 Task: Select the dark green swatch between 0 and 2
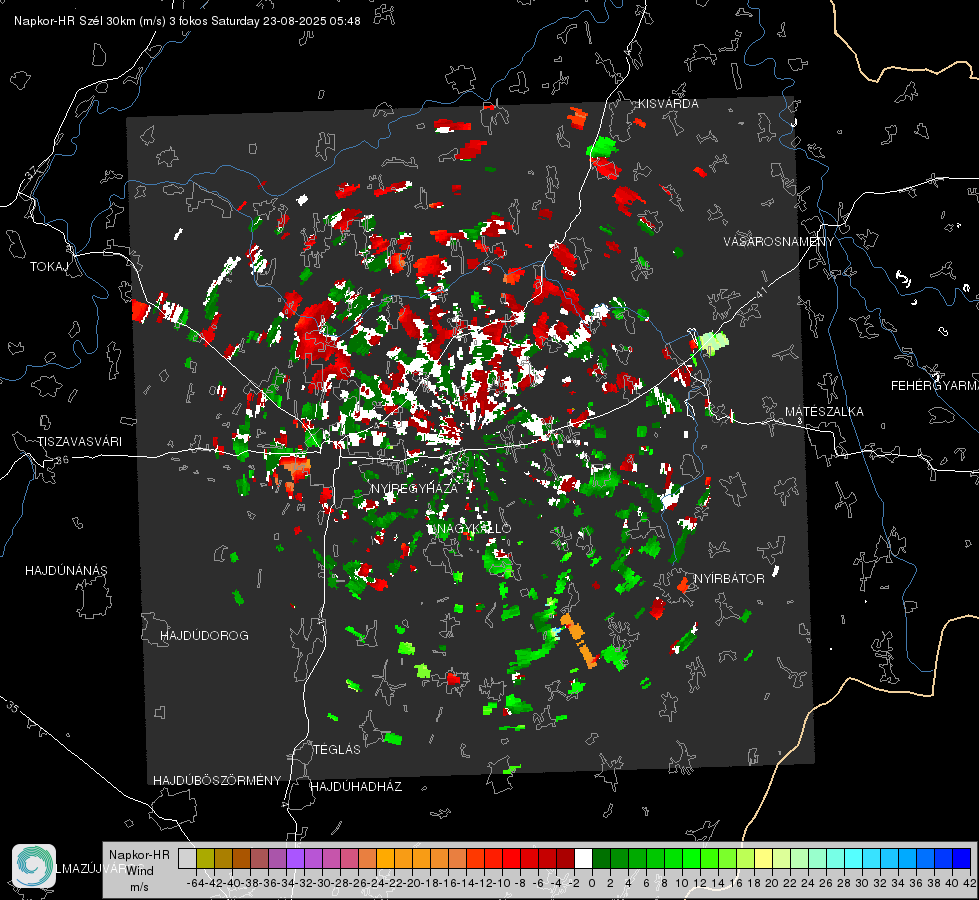click(x=601, y=858)
